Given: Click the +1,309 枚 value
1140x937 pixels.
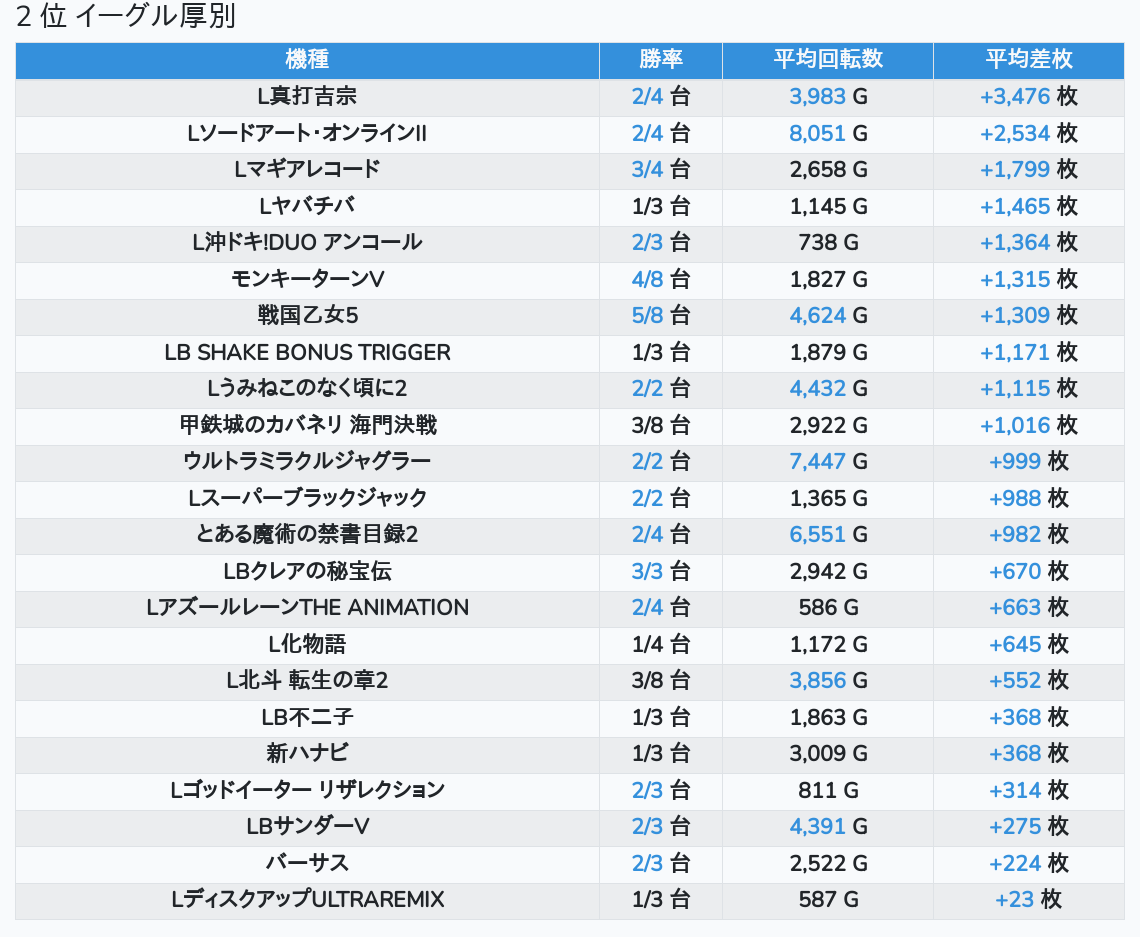Looking at the screenshot, I should pyautogui.click(x=1028, y=316).
